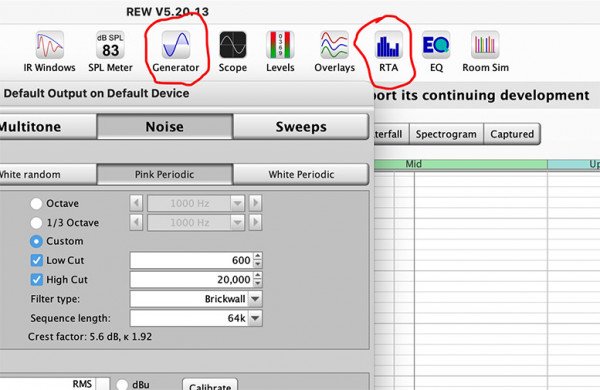
Task: Select the Octave radio button
Action: pyautogui.click(x=36, y=203)
